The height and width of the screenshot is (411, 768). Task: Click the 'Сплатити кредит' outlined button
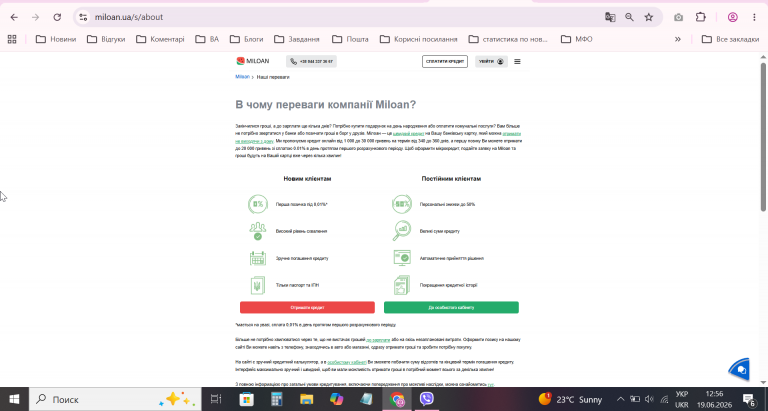[x=445, y=61]
